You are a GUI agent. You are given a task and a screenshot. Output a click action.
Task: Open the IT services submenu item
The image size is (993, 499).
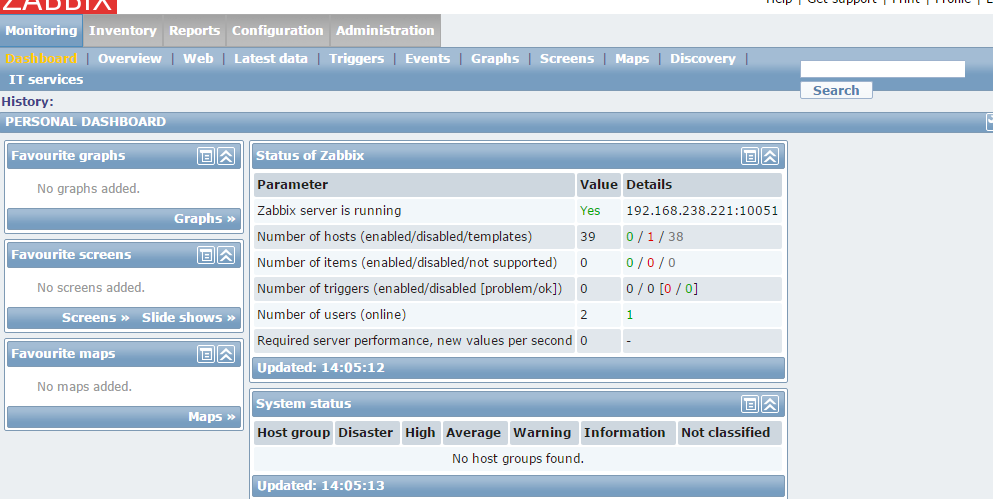pos(46,79)
